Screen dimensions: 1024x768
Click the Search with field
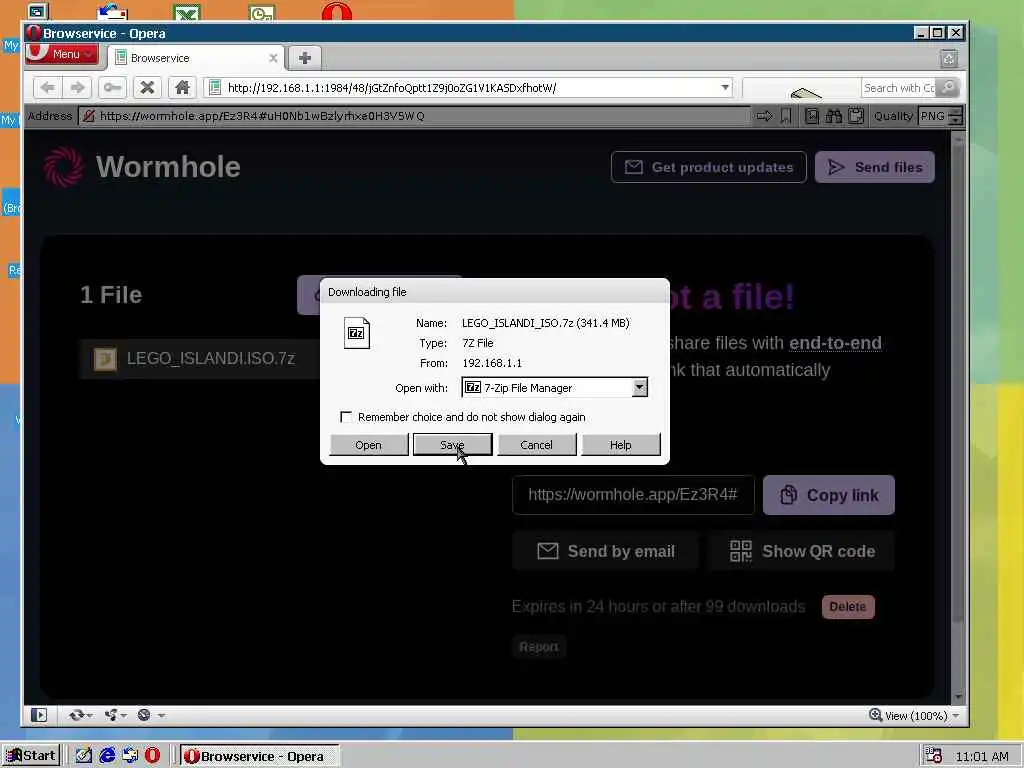[899, 88]
